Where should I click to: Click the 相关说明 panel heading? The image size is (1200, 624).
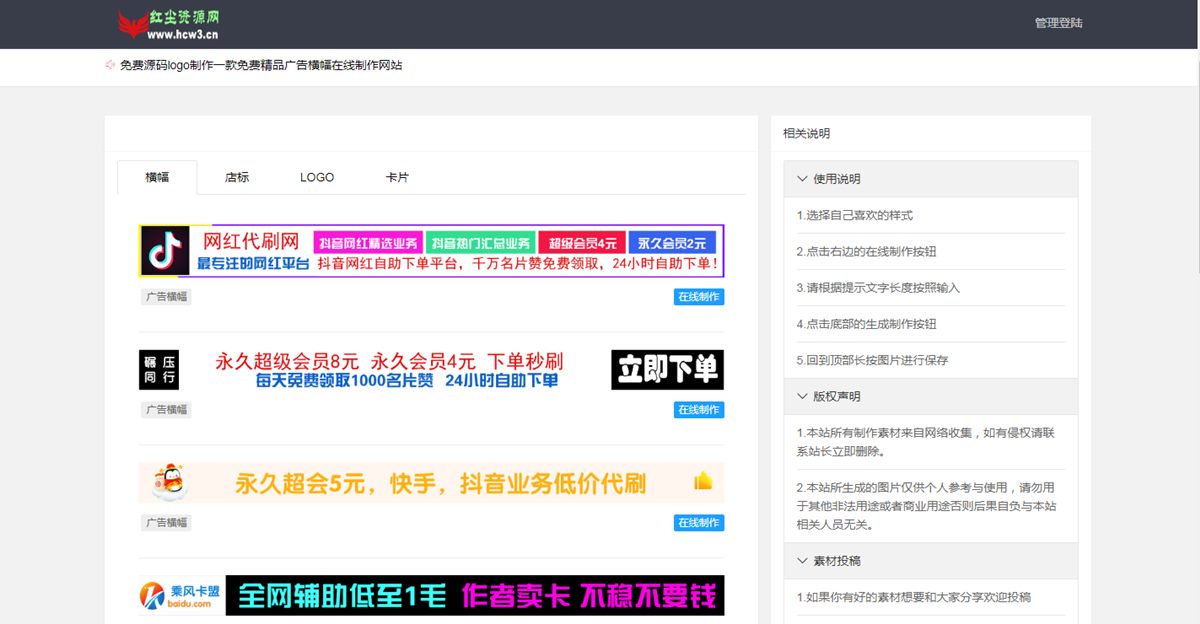[x=806, y=133]
